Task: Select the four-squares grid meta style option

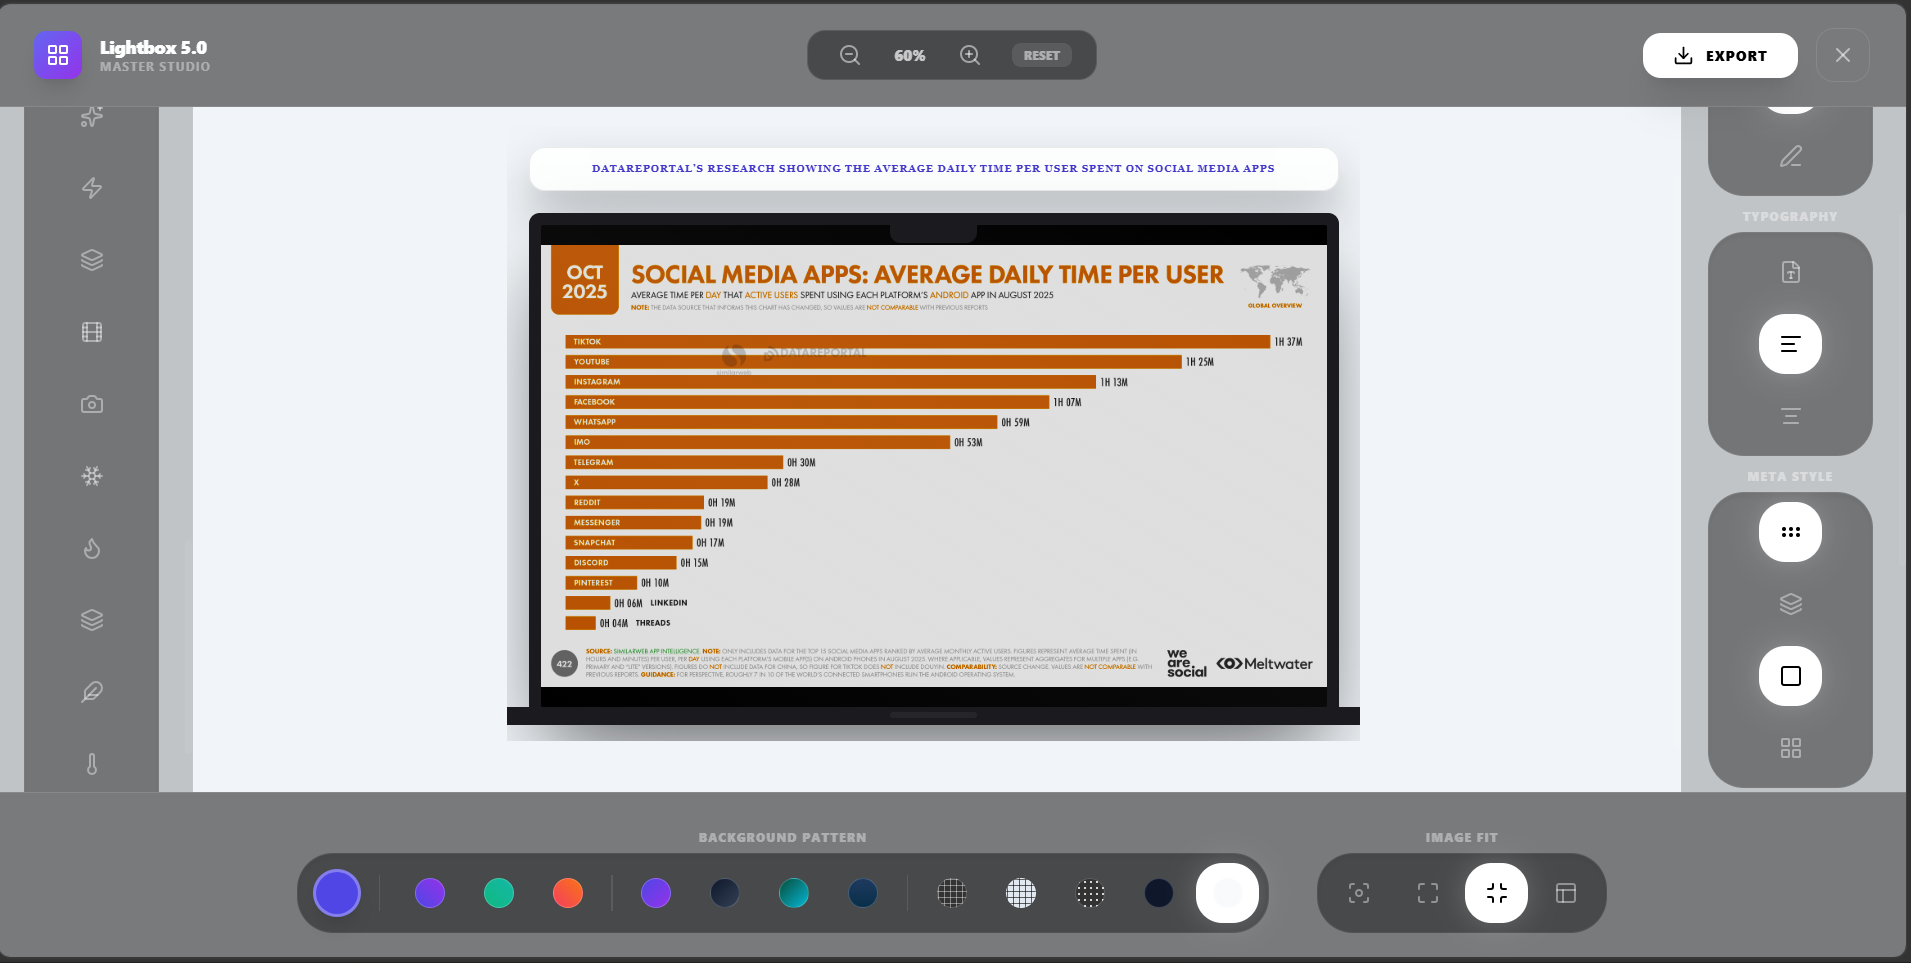Action: point(1790,748)
